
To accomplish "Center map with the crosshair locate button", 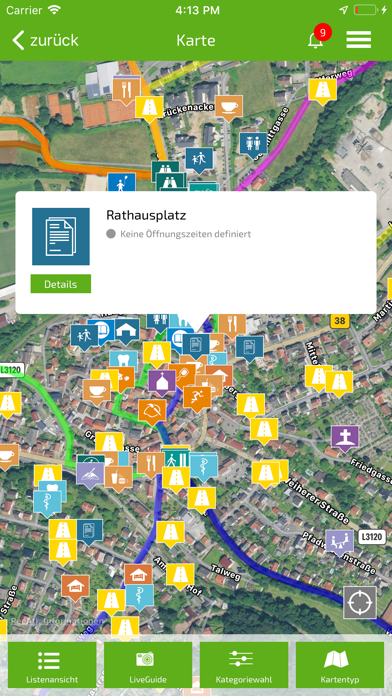I will [360, 603].
